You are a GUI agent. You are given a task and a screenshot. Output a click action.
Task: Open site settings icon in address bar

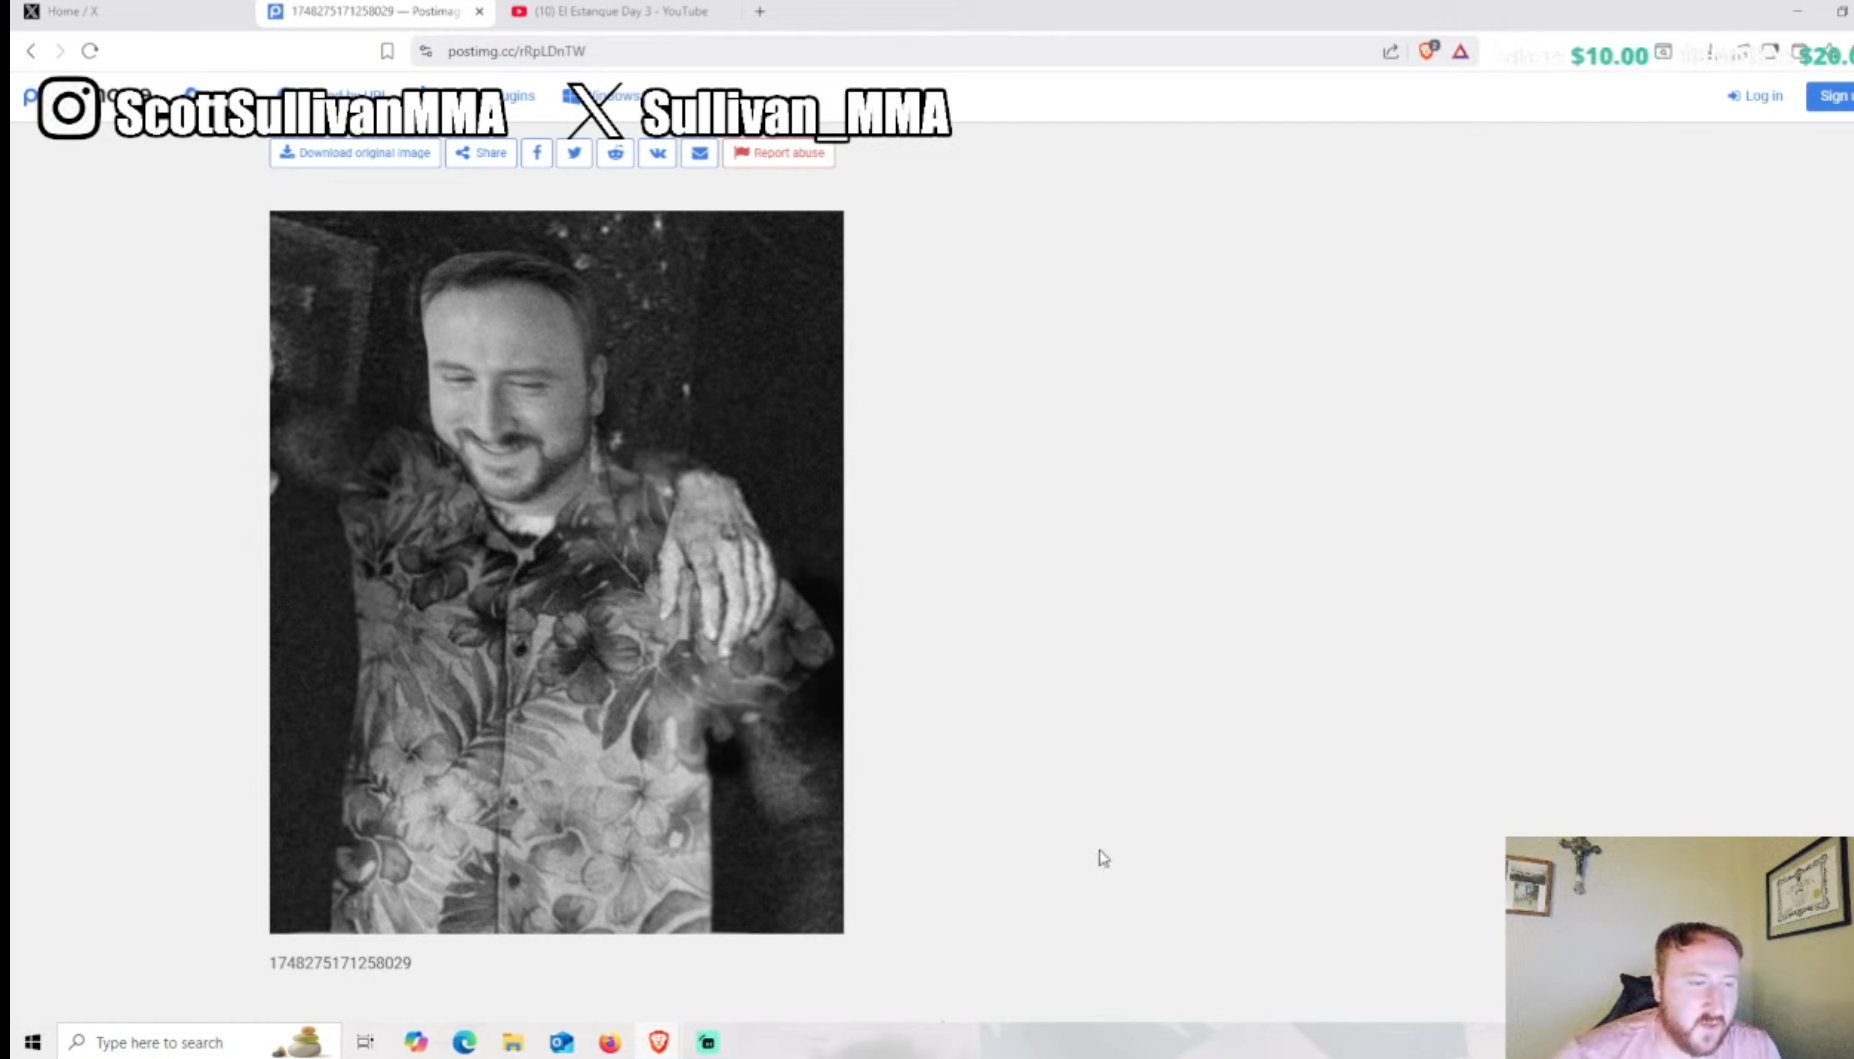(426, 51)
